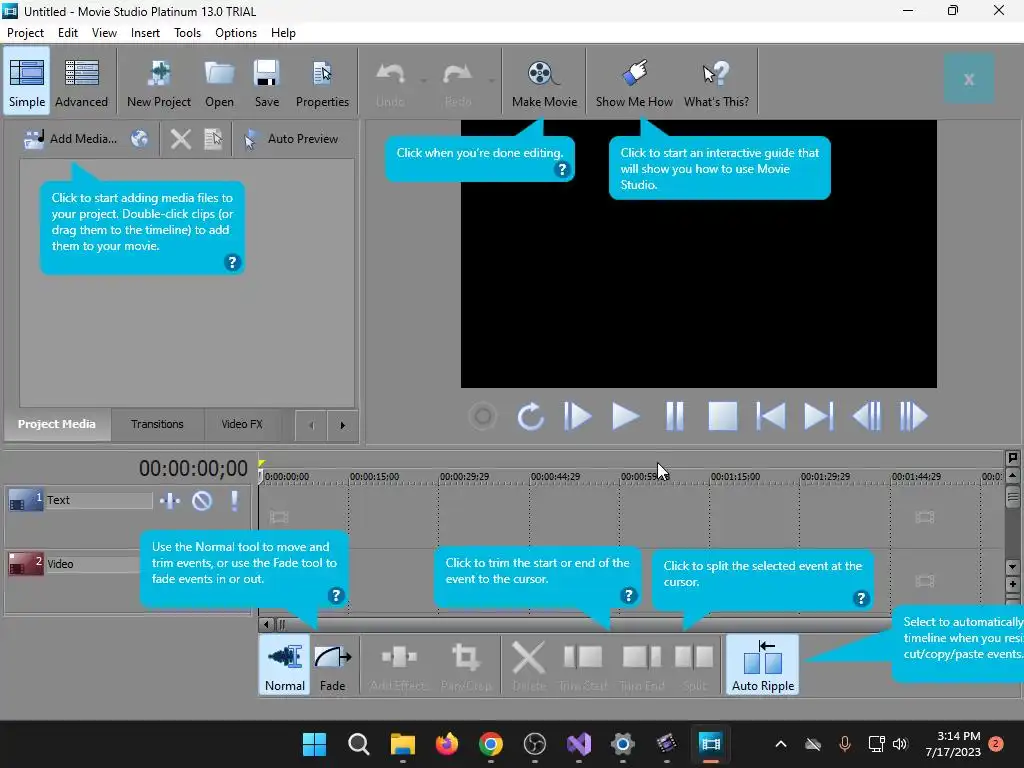Open Windows Start menu
Image resolution: width=1024 pixels, height=768 pixels.
[x=314, y=744]
